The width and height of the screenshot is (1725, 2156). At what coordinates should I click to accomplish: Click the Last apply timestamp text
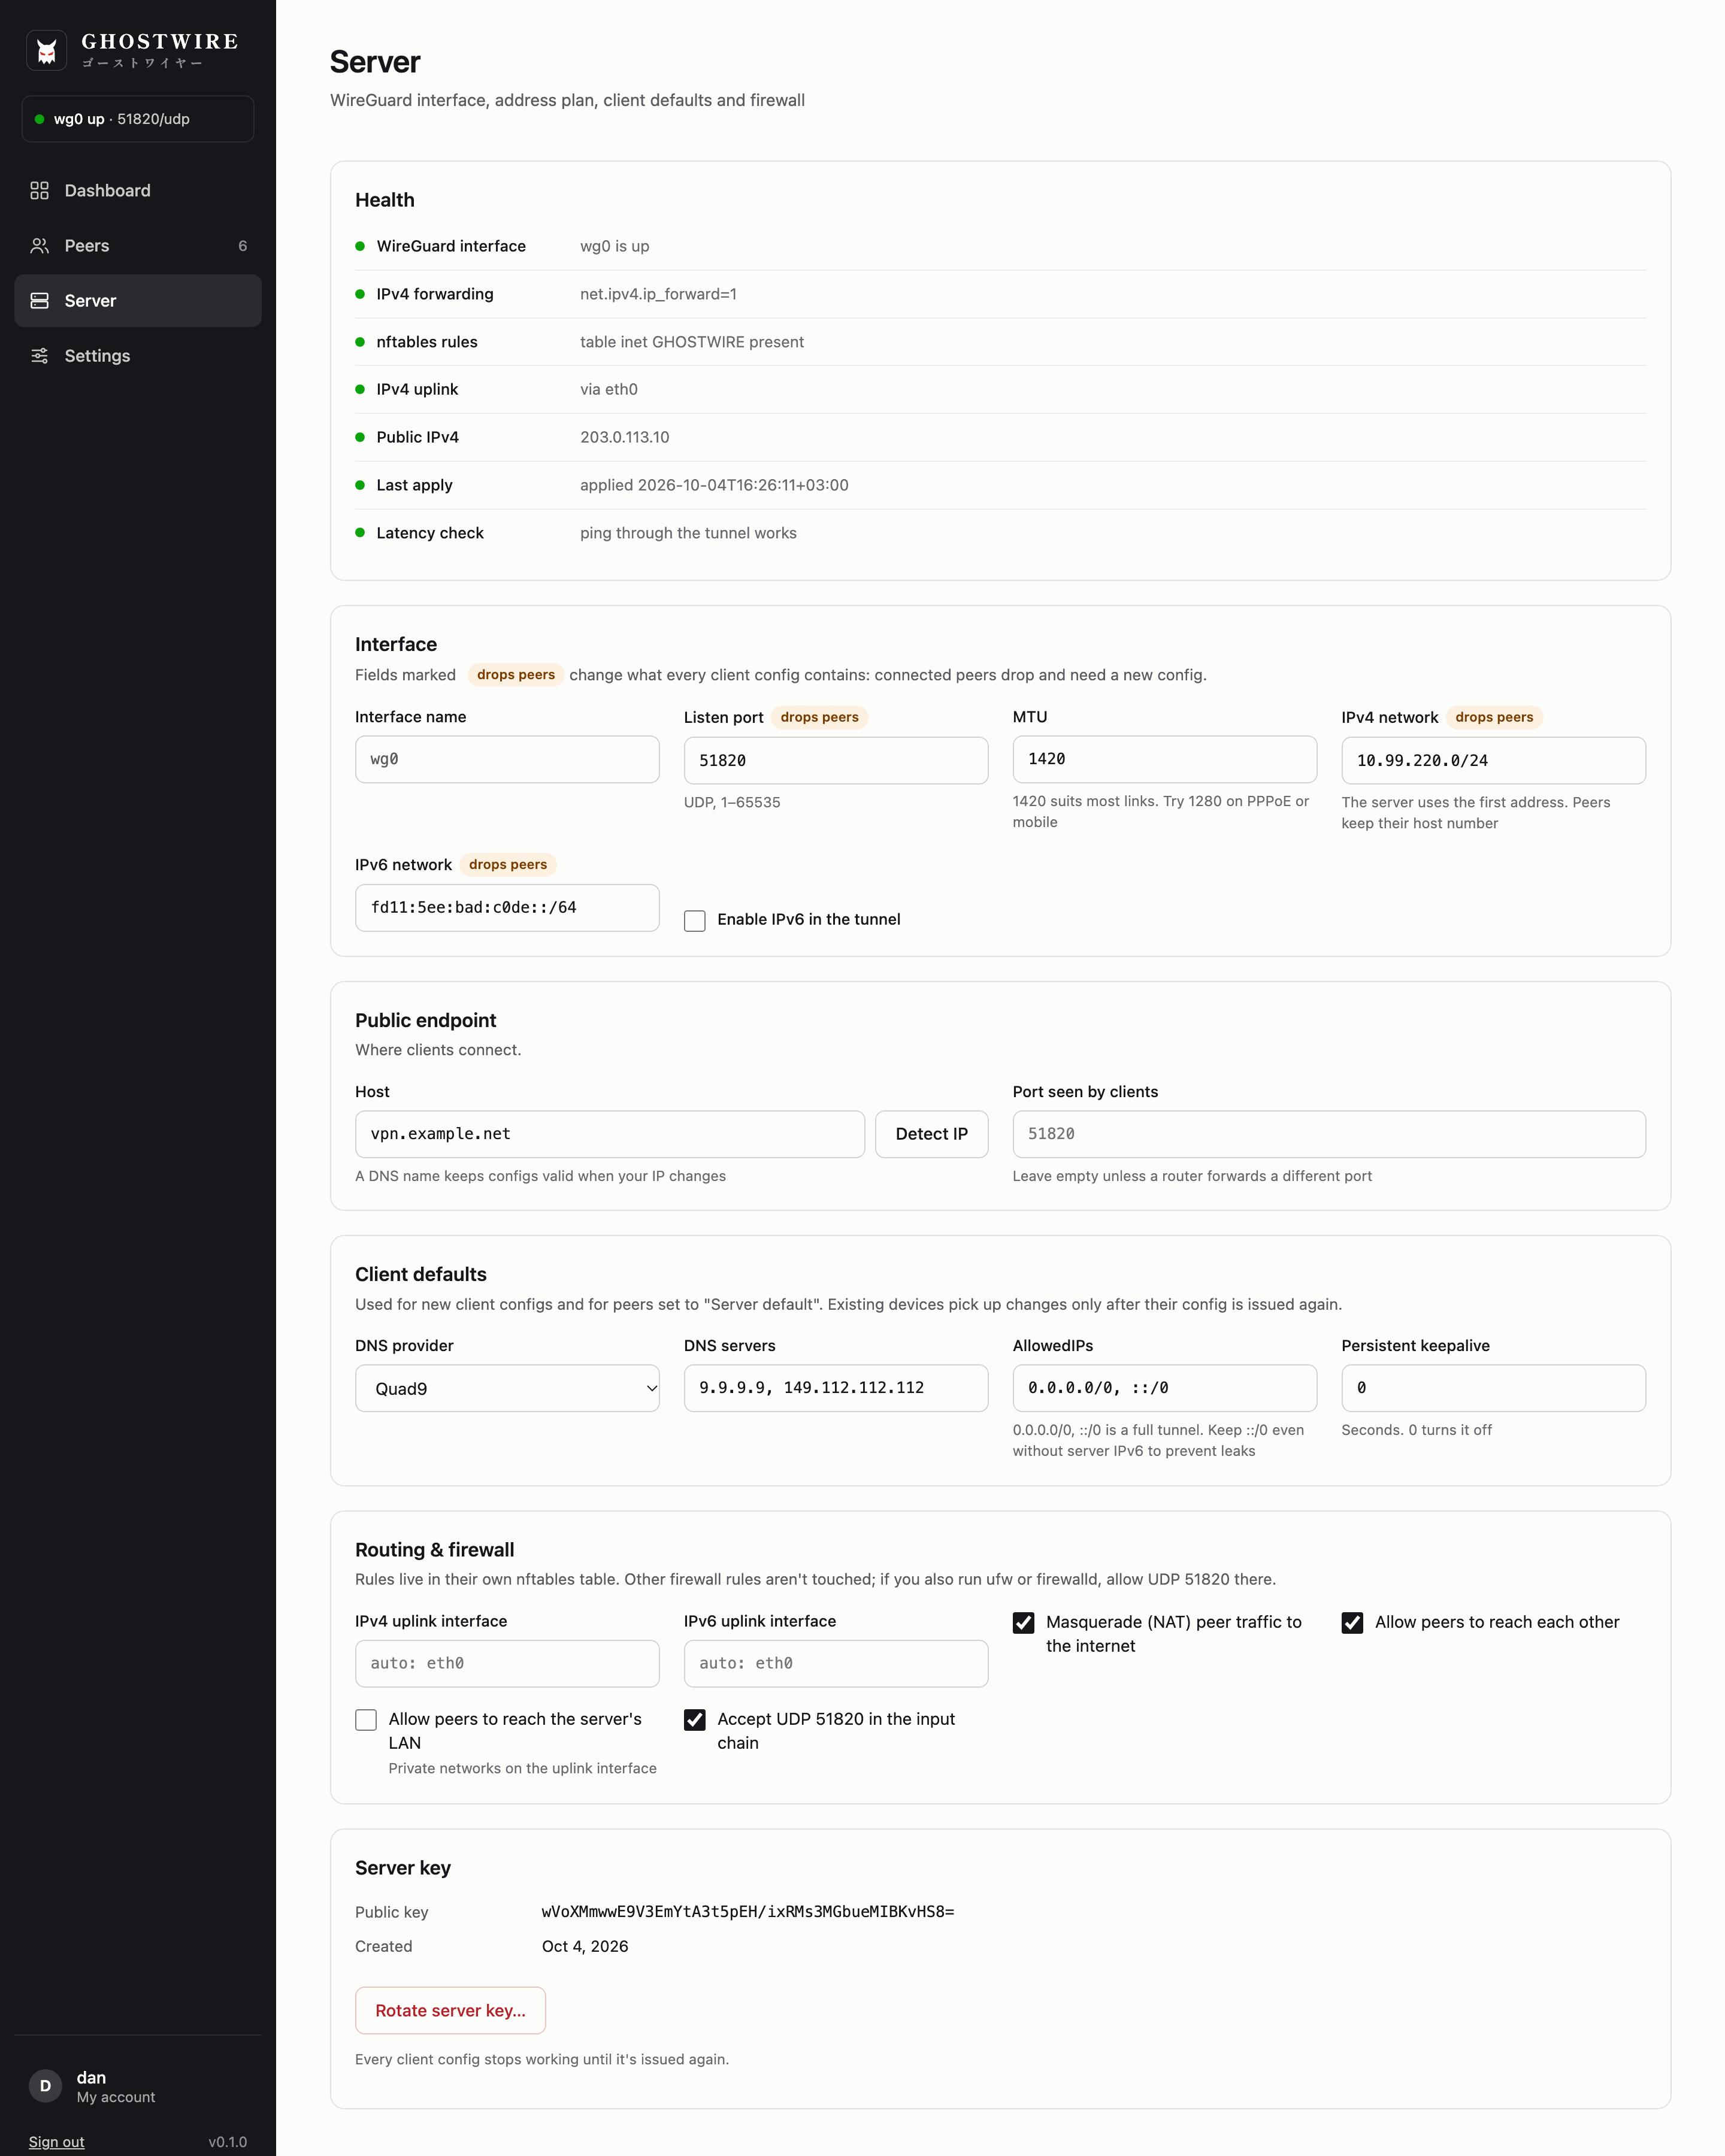pos(714,485)
